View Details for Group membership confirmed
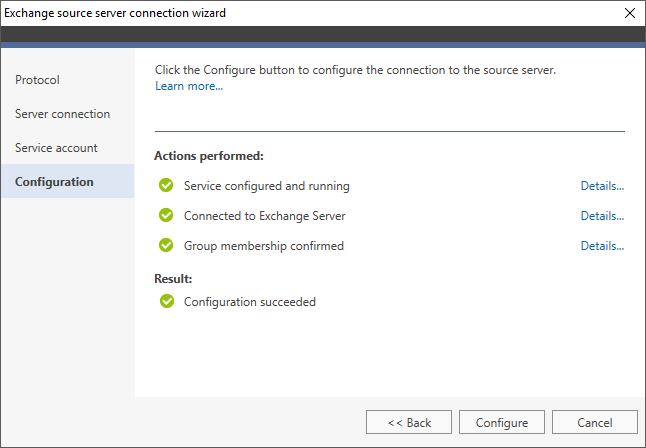 [x=602, y=246]
